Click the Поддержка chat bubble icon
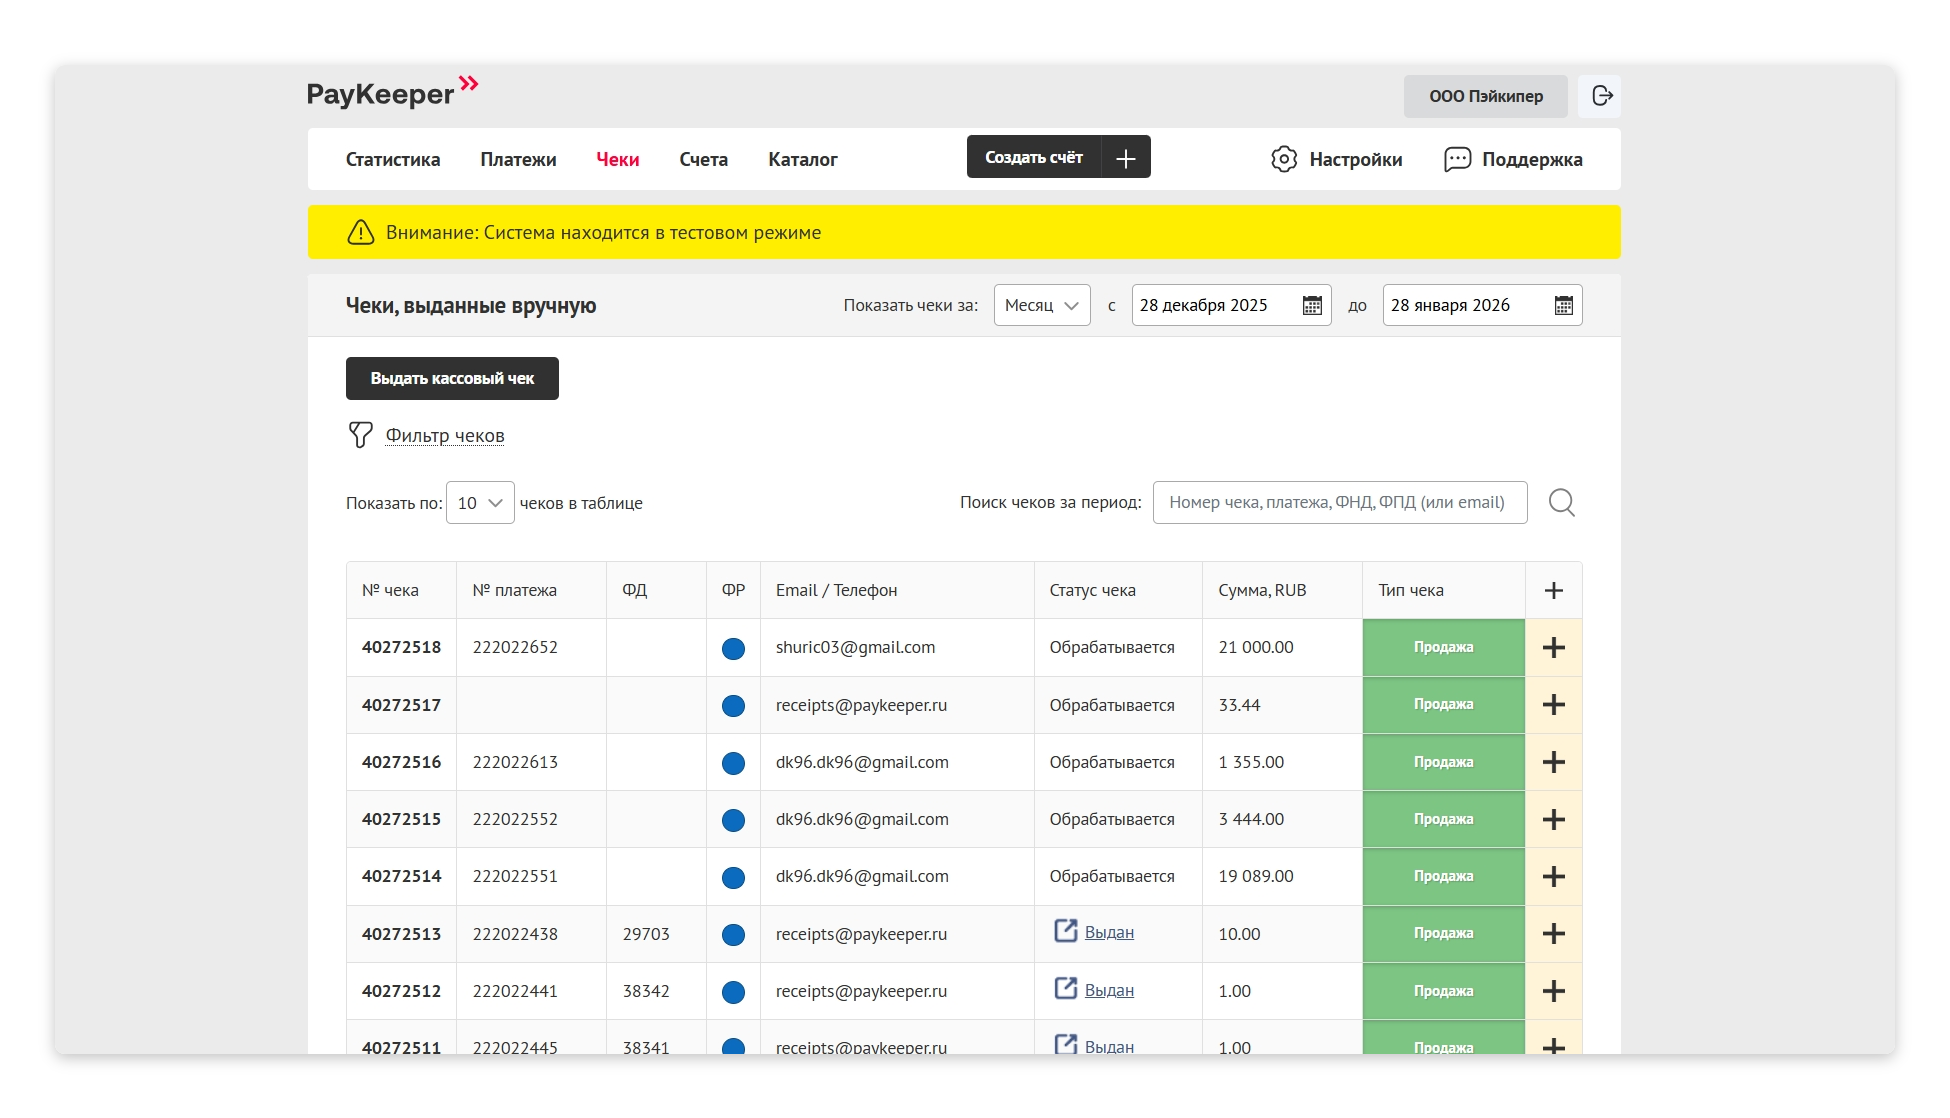Image resolution: width=1950 pixels, height=1118 pixels. pos(1457,159)
